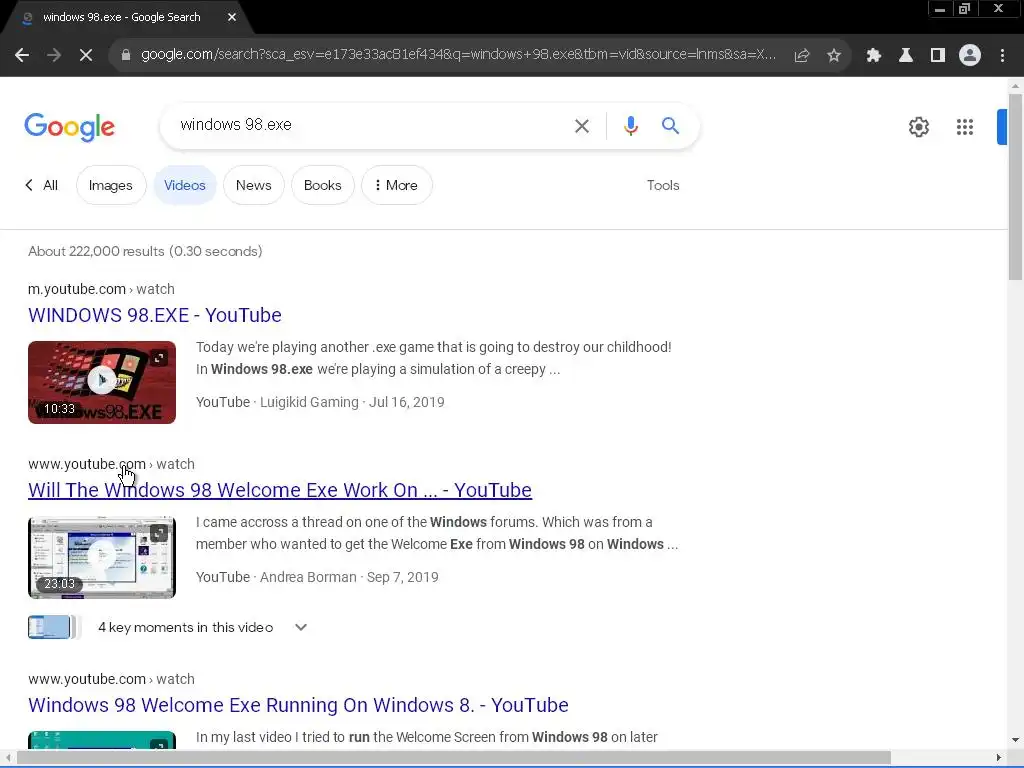Clear the search box with X icon
Viewport: 1024px width, 768px height.
[581, 126]
